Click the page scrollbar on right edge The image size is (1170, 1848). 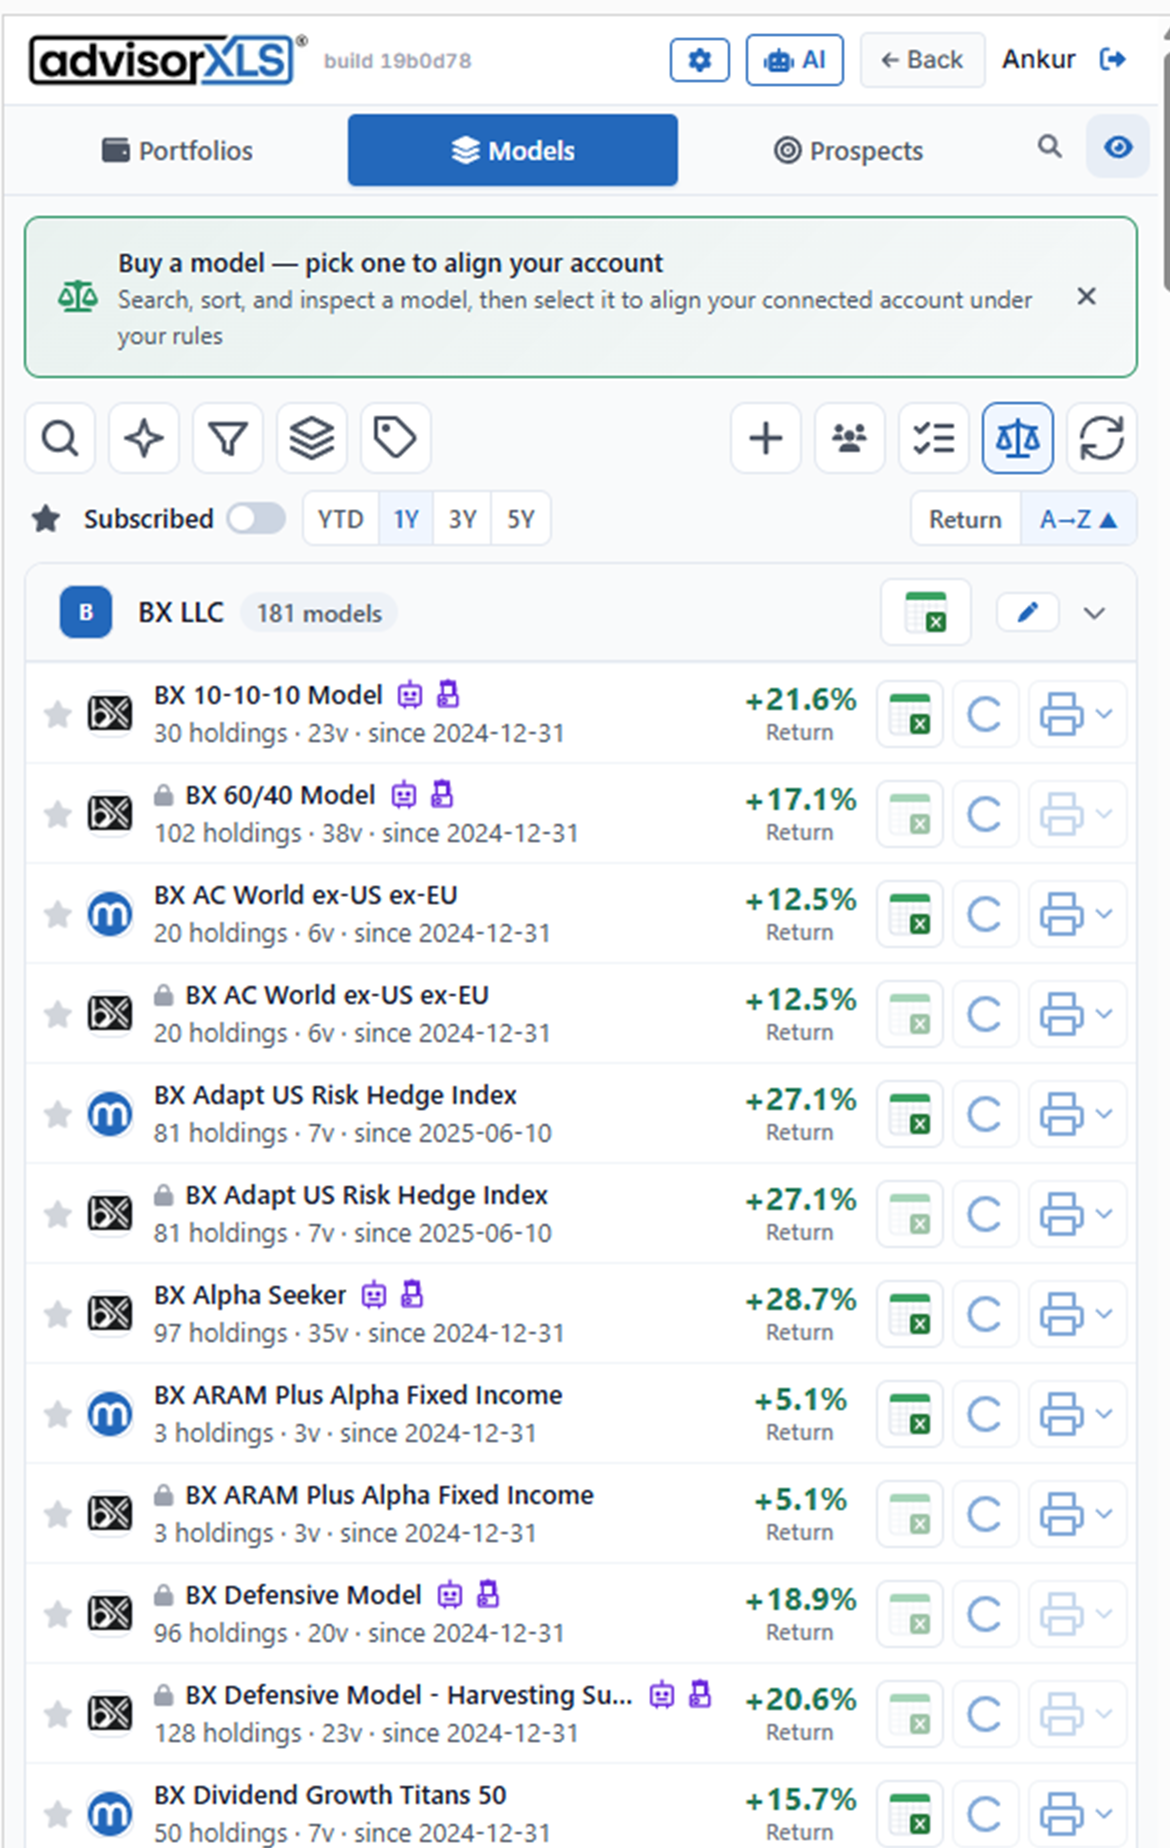(1165, 170)
